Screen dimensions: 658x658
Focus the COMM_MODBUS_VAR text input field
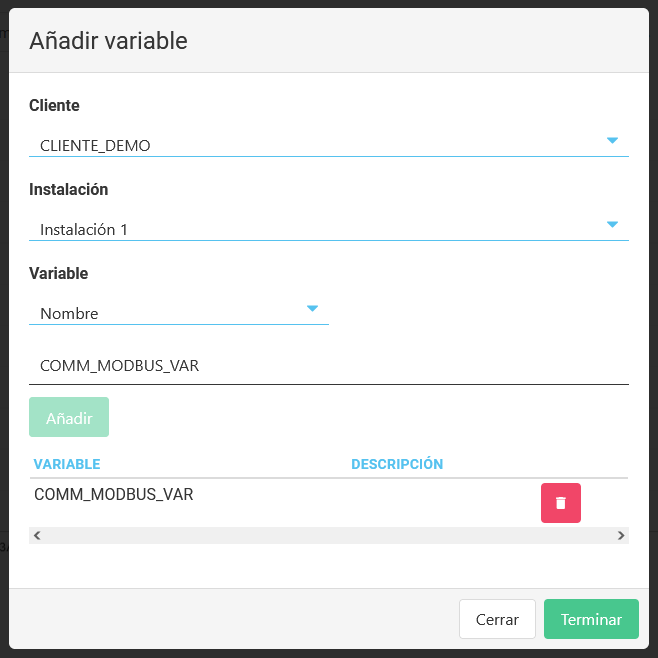tap(328, 366)
